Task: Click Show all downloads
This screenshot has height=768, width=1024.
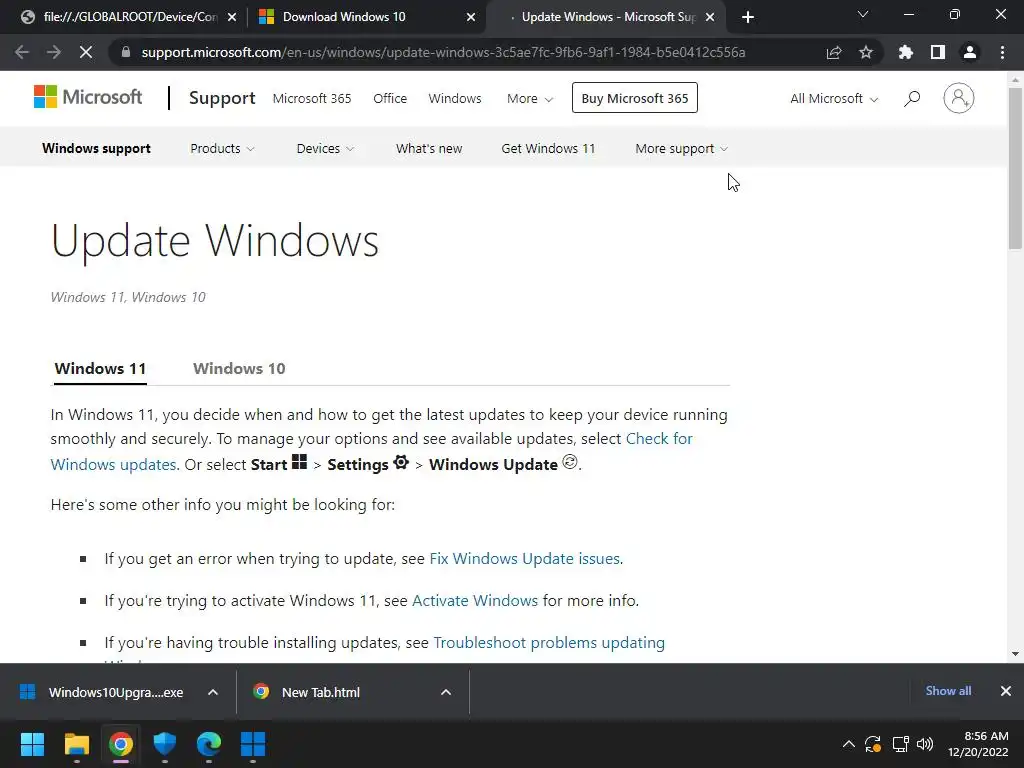Action: [x=948, y=691]
